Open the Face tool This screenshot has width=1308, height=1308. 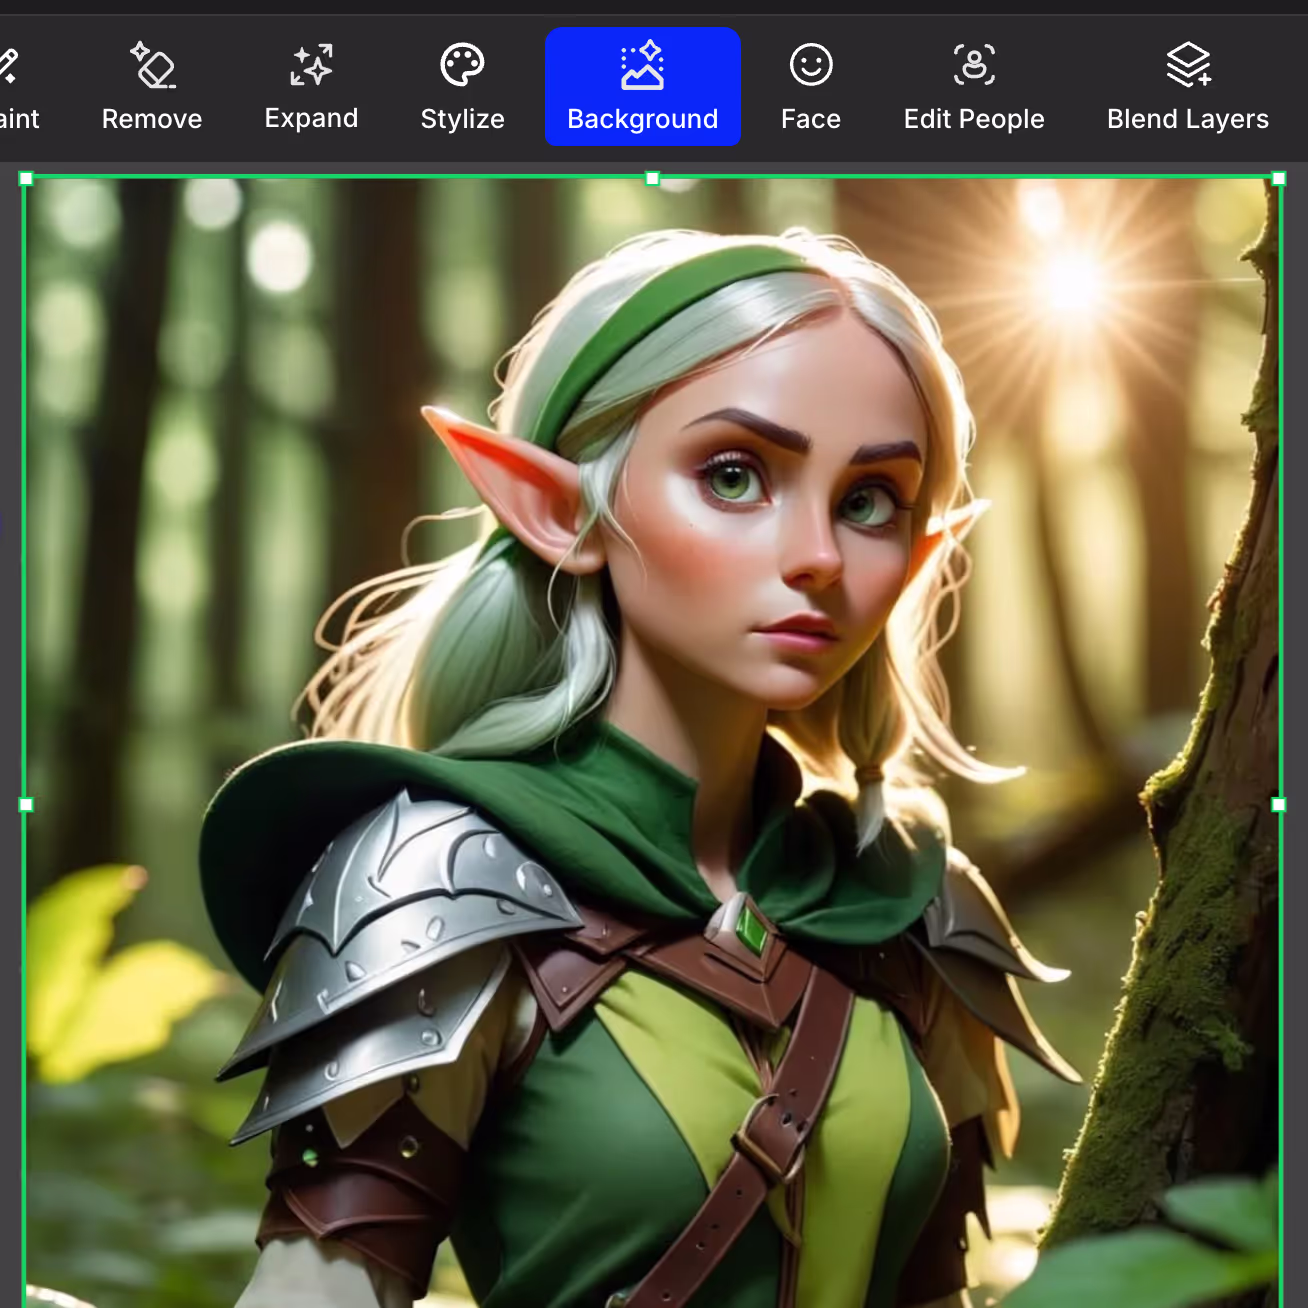click(x=811, y=88)
